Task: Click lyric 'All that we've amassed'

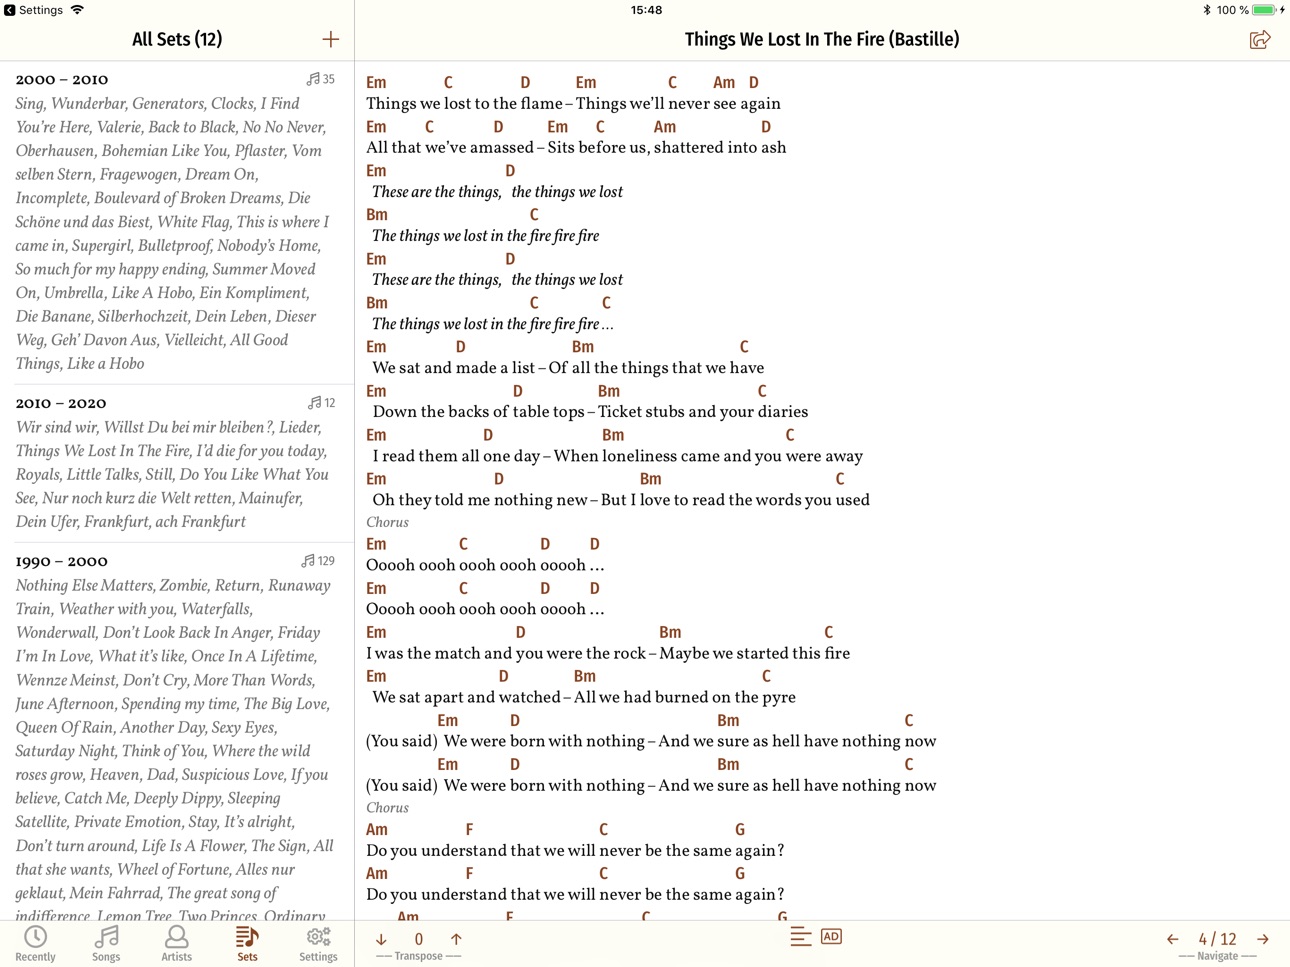Action: click(450, 147)
